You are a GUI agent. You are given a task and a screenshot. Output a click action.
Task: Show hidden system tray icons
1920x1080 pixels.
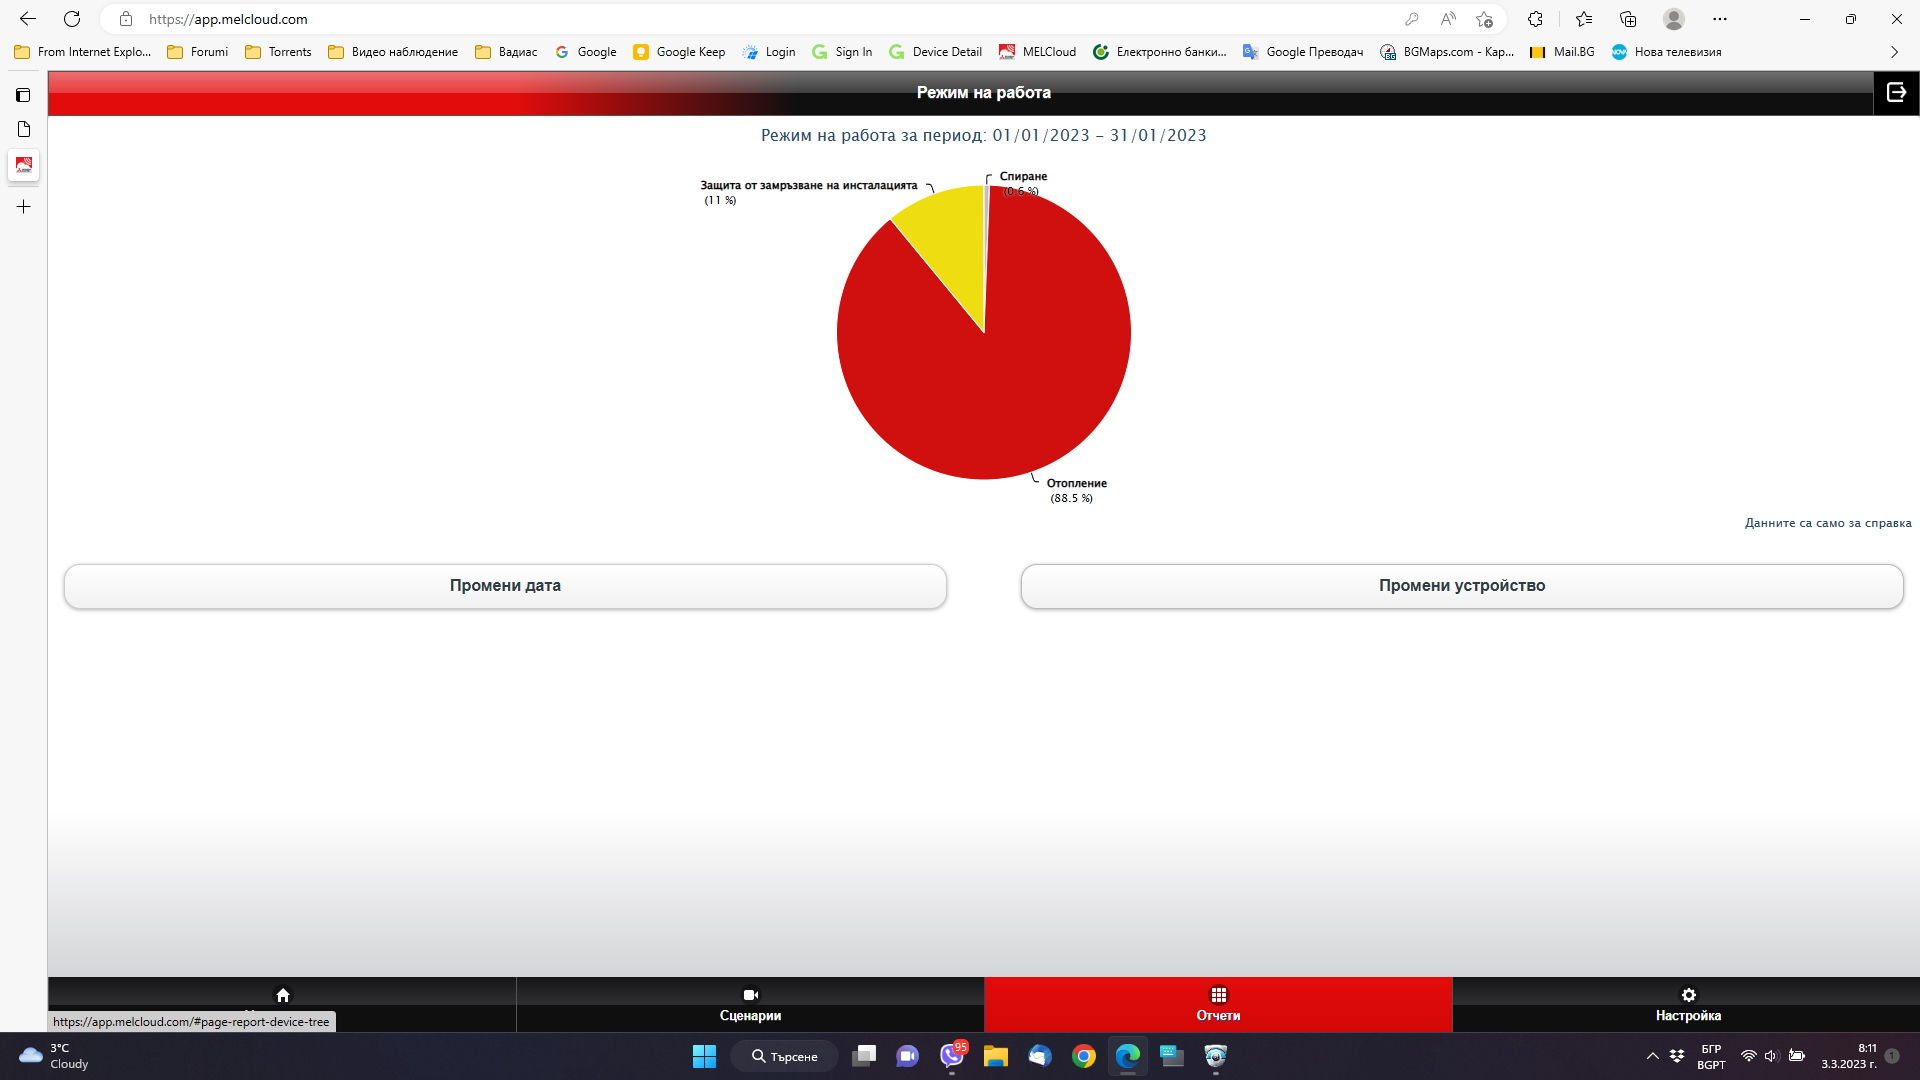(x=1652, y=1056)
